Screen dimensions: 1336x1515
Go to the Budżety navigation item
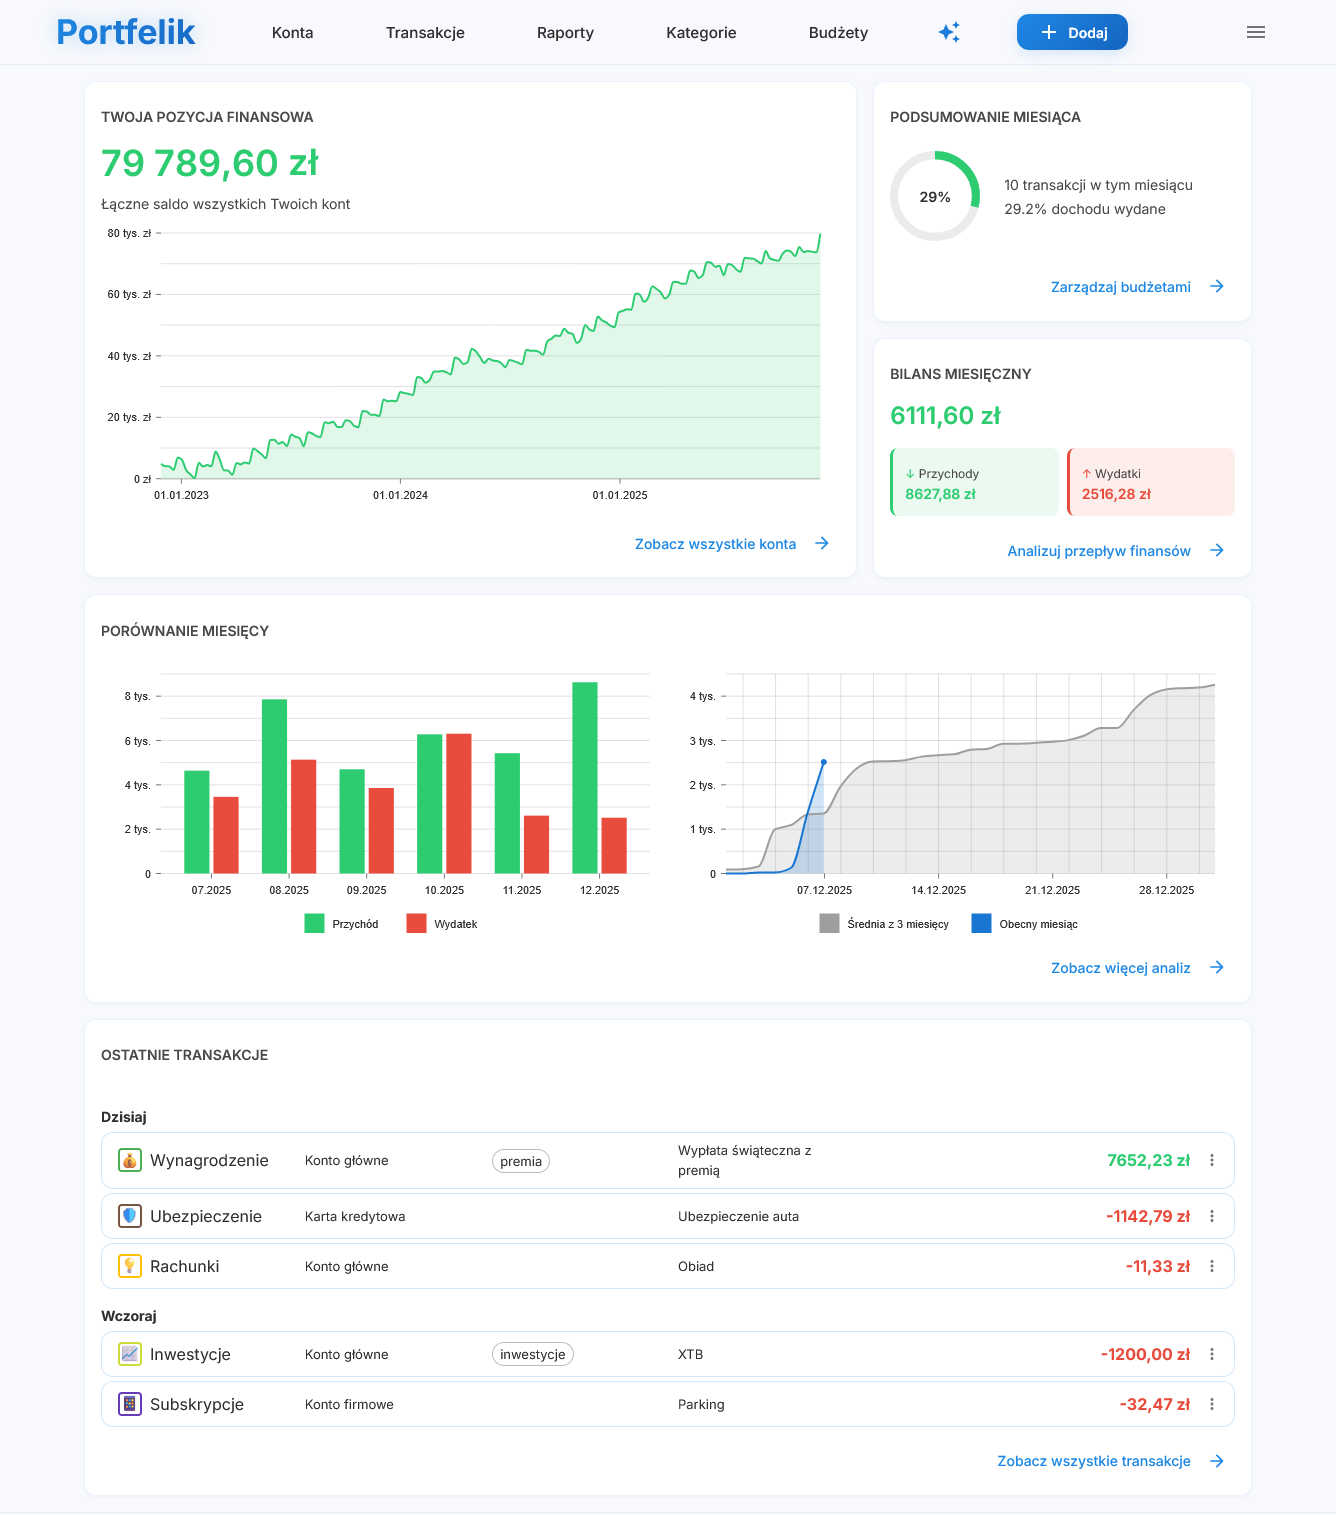click(x=838, y=32)
